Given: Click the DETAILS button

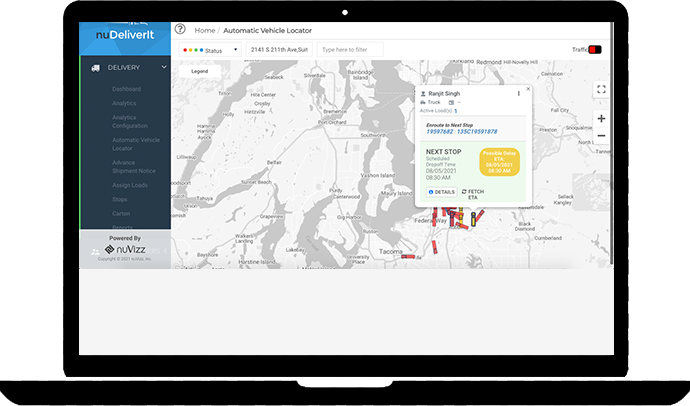Looking at the screenshot, I should (x=441, y=192).
